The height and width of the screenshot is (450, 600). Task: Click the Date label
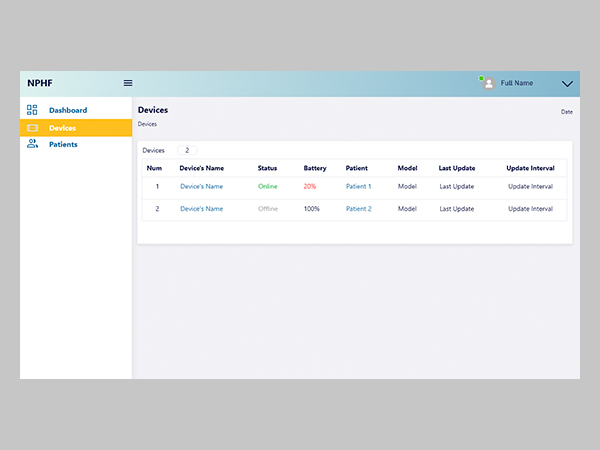567,112
